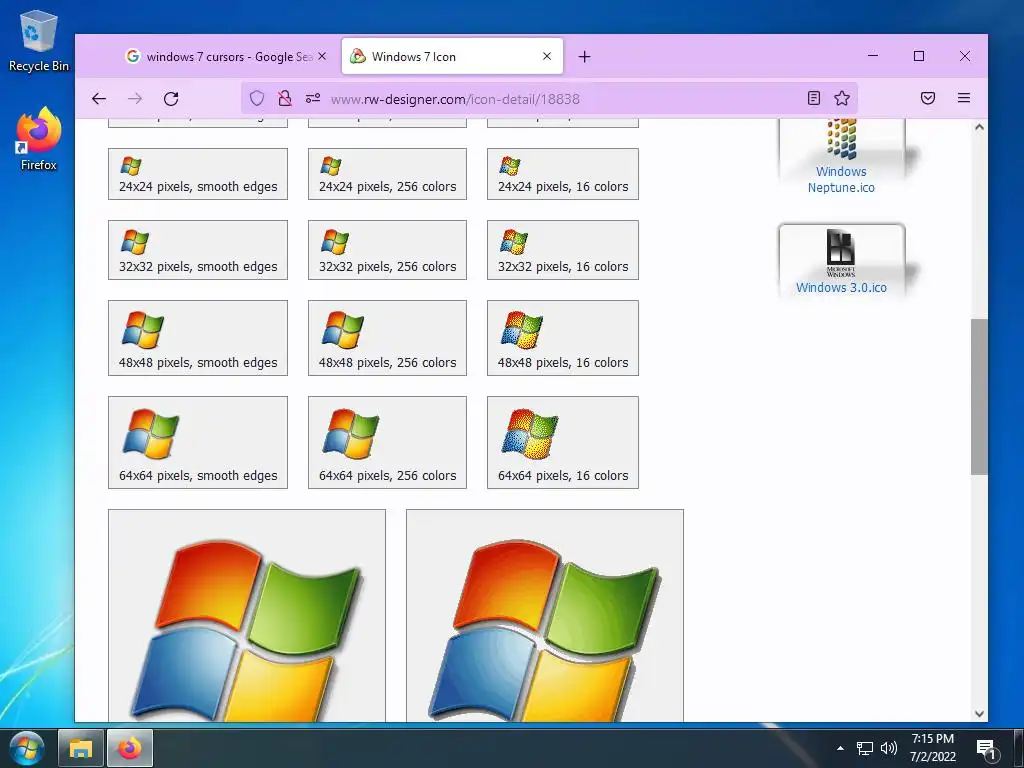The image size is (1024, 768).
Task: Open the site permissions icon in address bar
Action: (313, 99)
